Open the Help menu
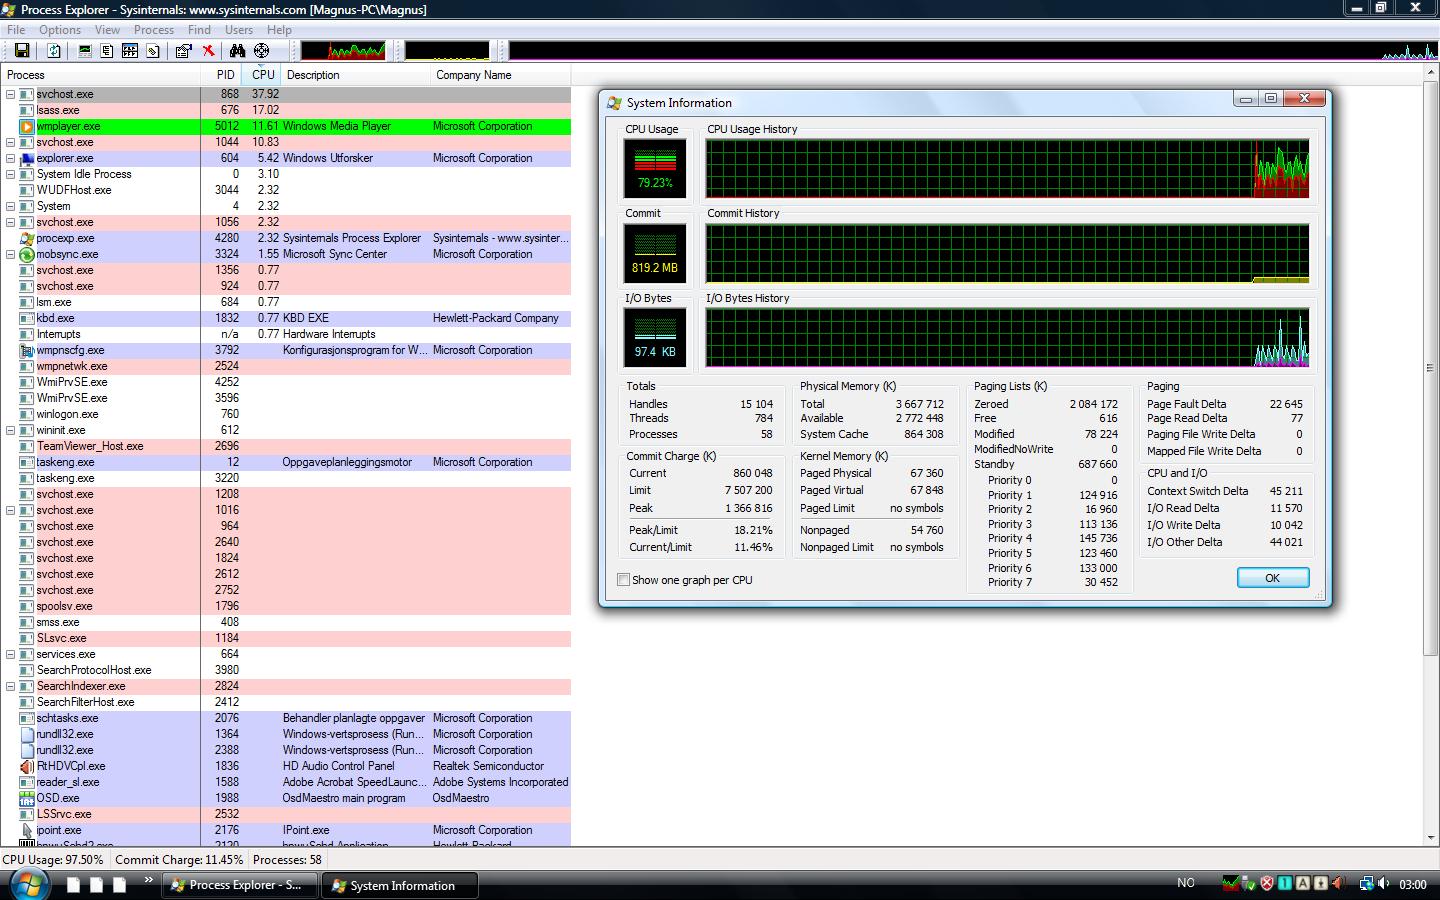 [x=279, y=30]
